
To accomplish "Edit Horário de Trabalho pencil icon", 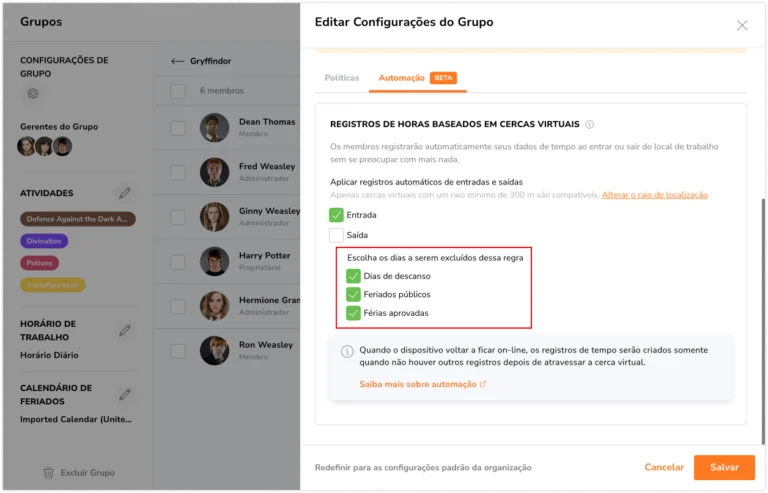I will (124, 330).
